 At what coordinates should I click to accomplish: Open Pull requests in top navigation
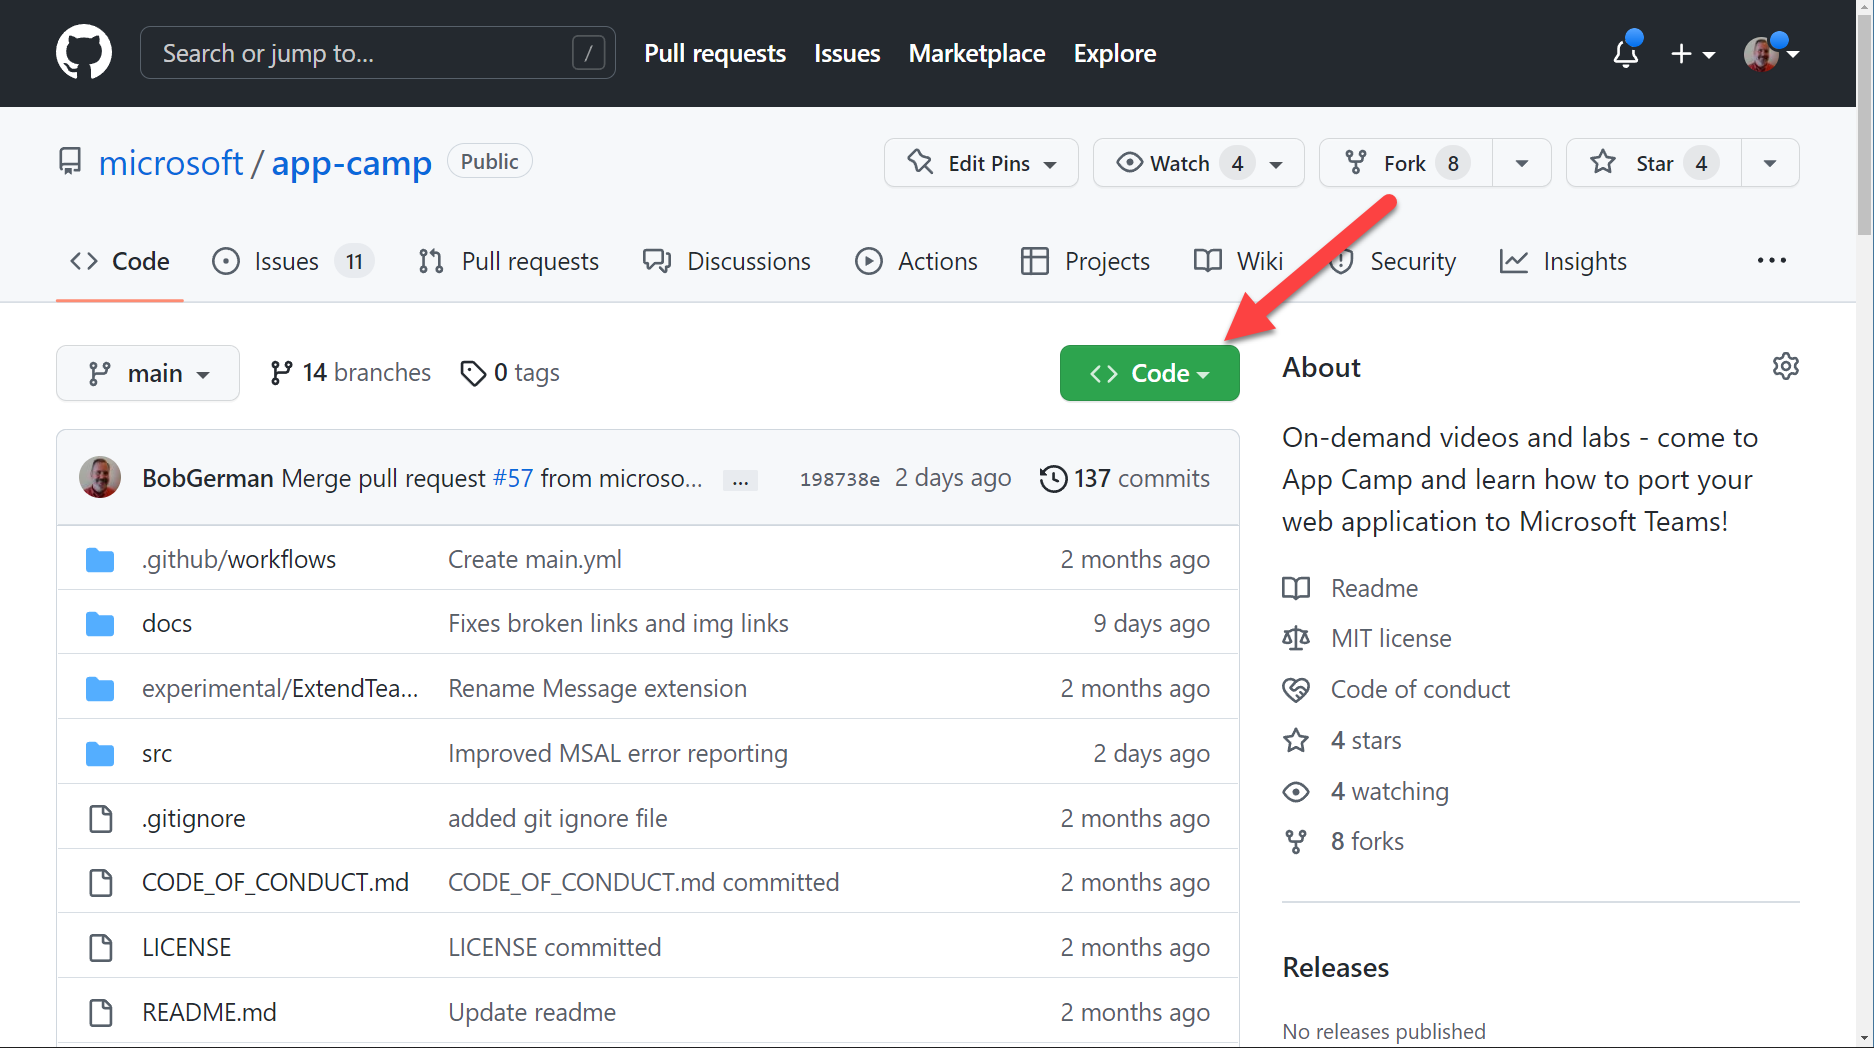tap(715, 53)
